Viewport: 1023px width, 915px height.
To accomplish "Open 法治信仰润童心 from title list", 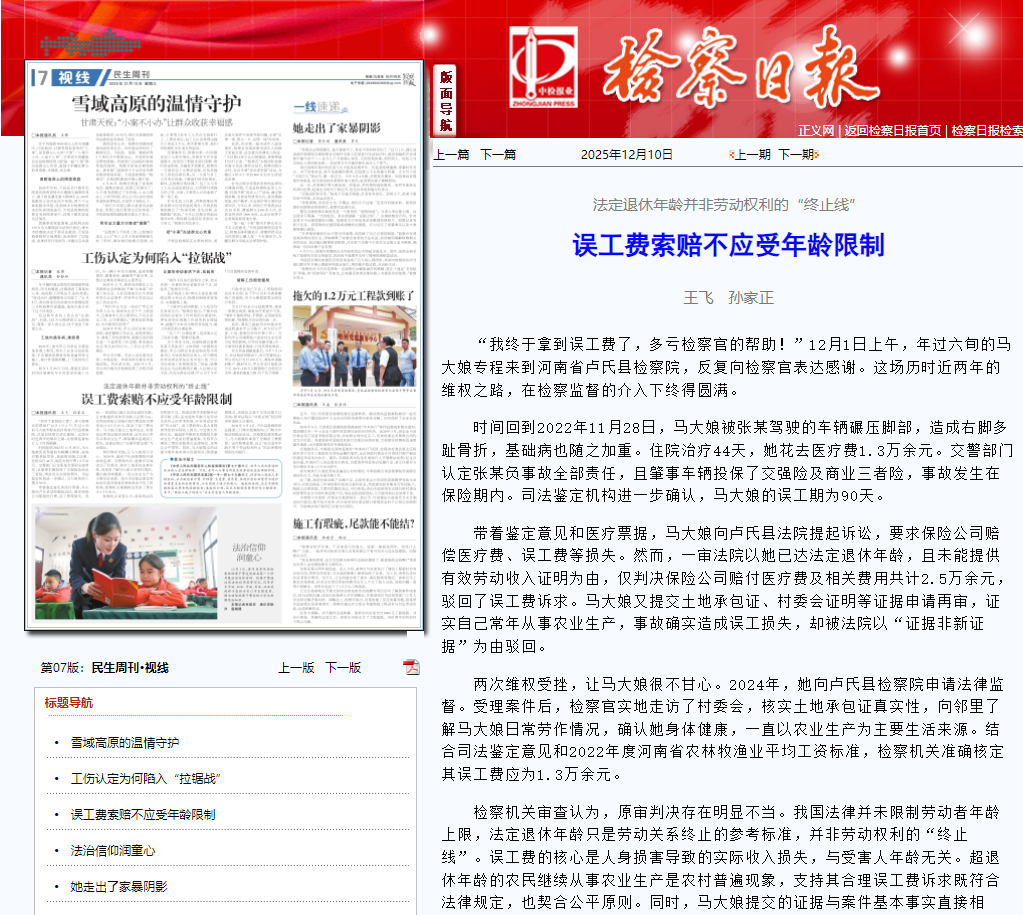I will click(x=112, y=851).
